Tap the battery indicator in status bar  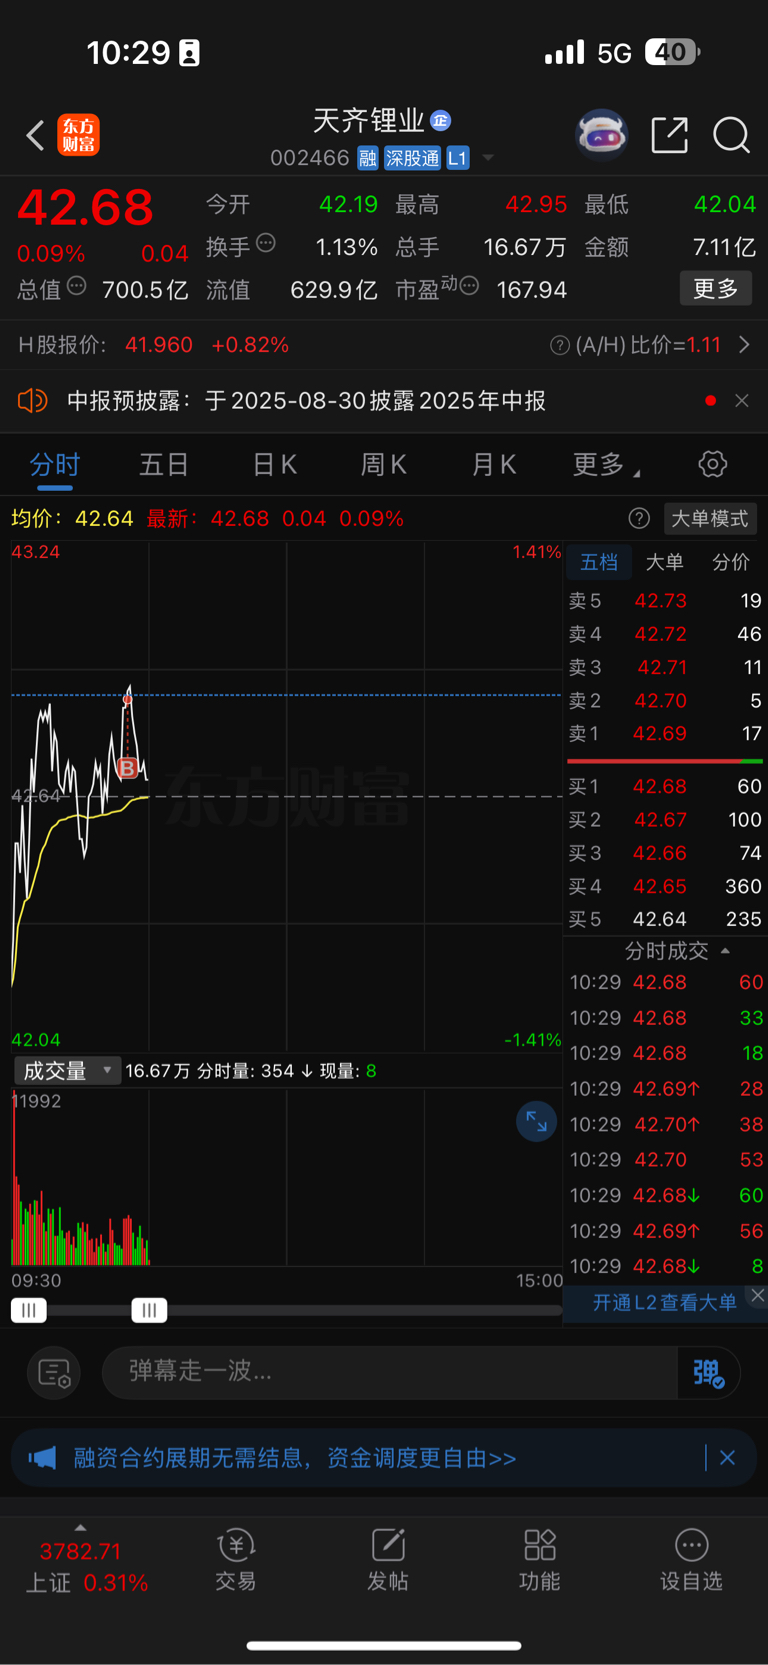(x=672, y=52)
